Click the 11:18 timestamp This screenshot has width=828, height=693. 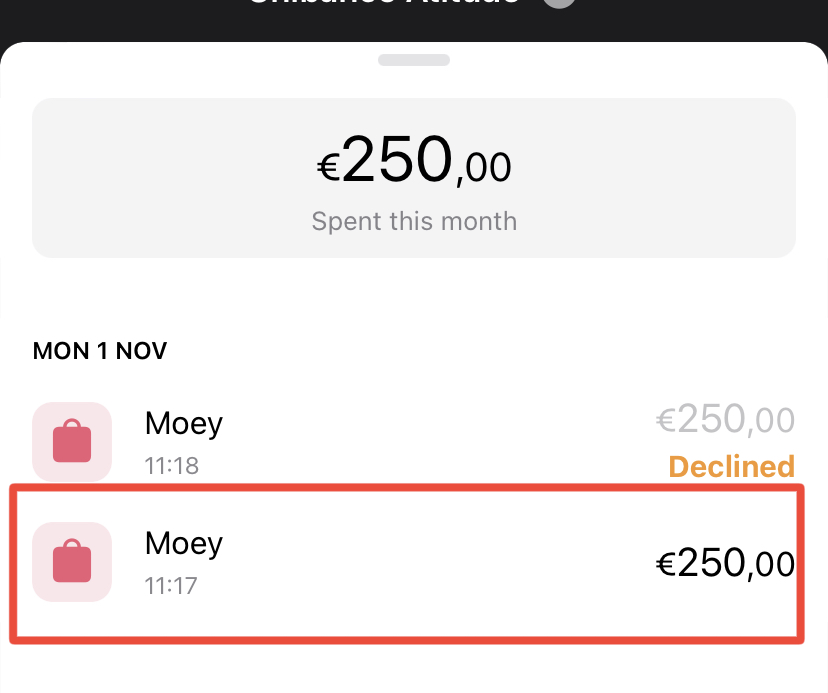(x=172, y=465)
